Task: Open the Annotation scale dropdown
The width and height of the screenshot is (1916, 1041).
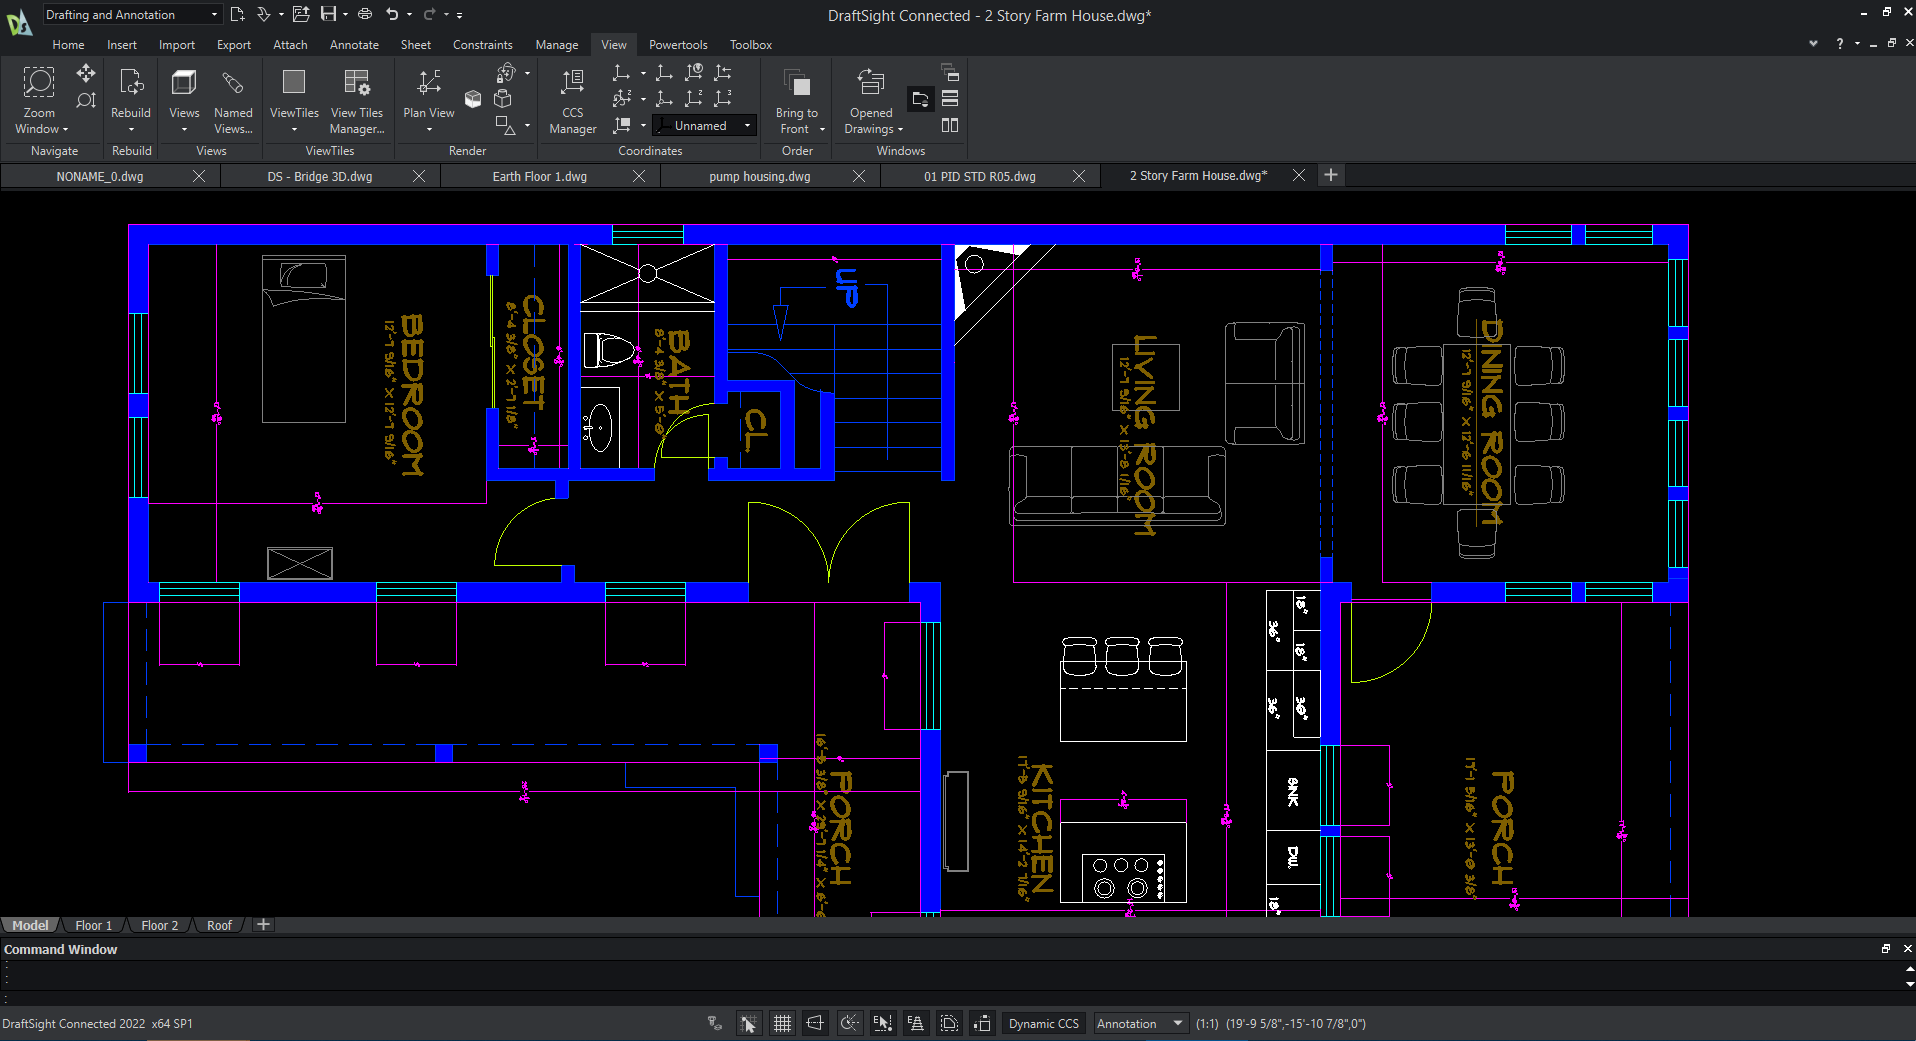Action: (x=1139, y=1023)
